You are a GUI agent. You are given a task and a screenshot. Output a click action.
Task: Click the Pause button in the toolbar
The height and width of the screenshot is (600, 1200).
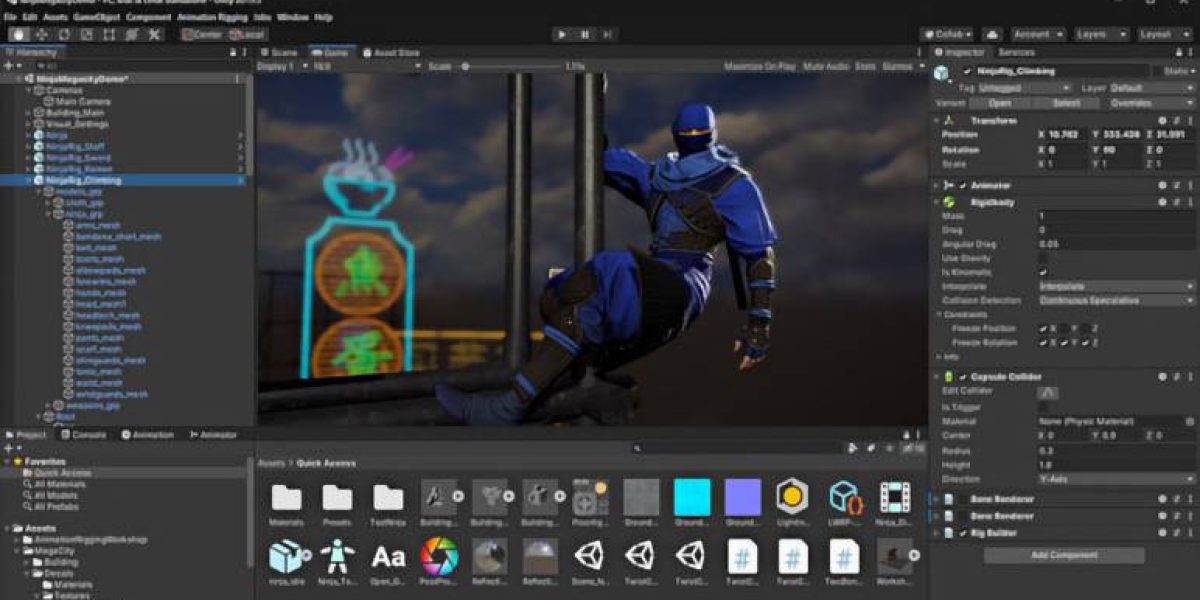pos(585,35)
